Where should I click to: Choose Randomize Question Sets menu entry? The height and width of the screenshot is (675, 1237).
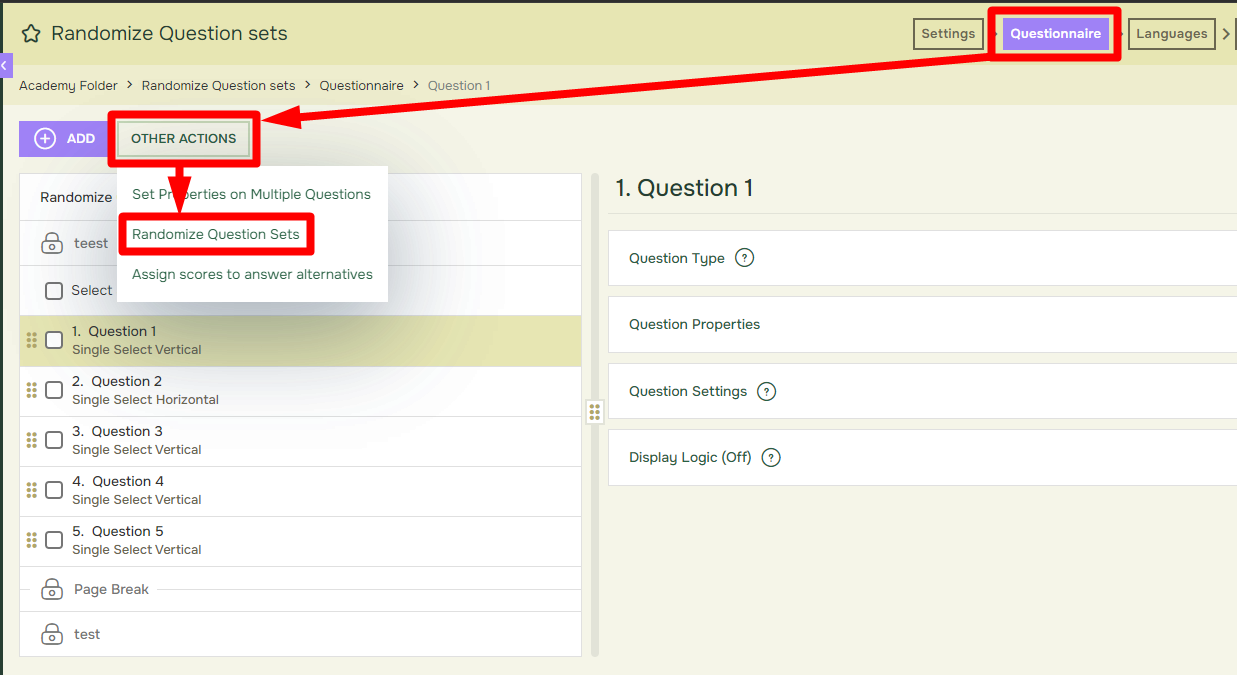pos(216,234)
